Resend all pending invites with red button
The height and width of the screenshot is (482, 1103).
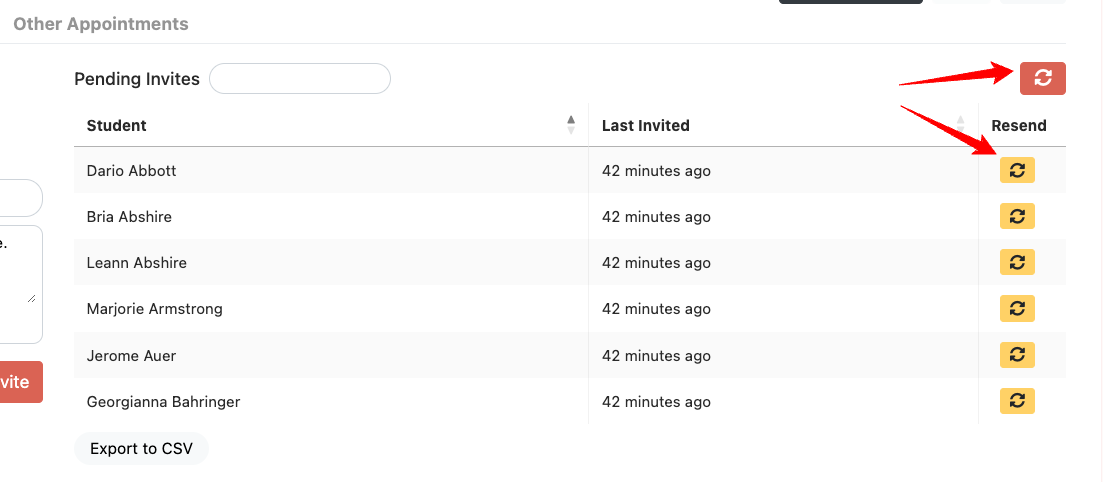coord(1042,78)
